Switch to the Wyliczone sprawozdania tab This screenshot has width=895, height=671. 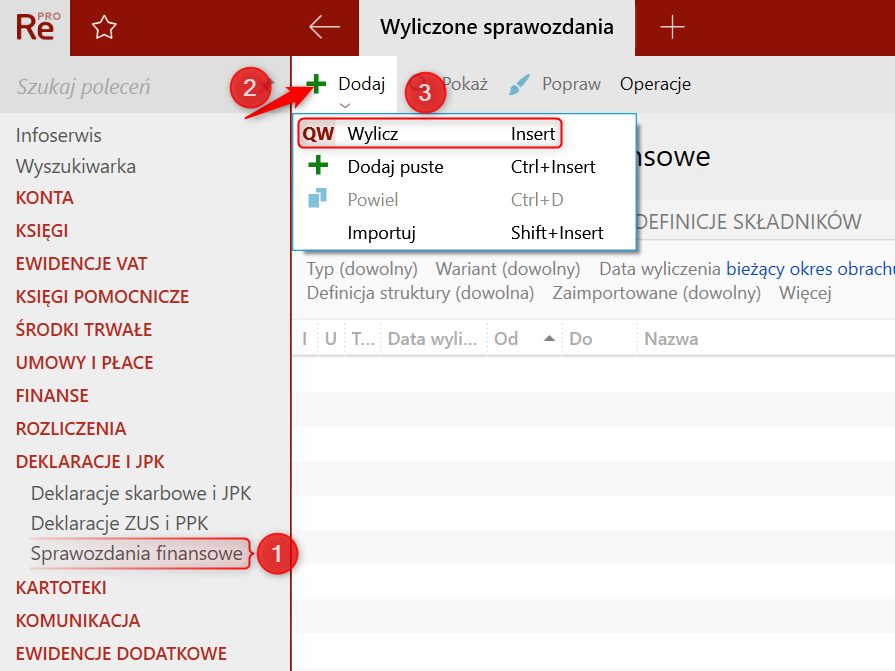497,27
